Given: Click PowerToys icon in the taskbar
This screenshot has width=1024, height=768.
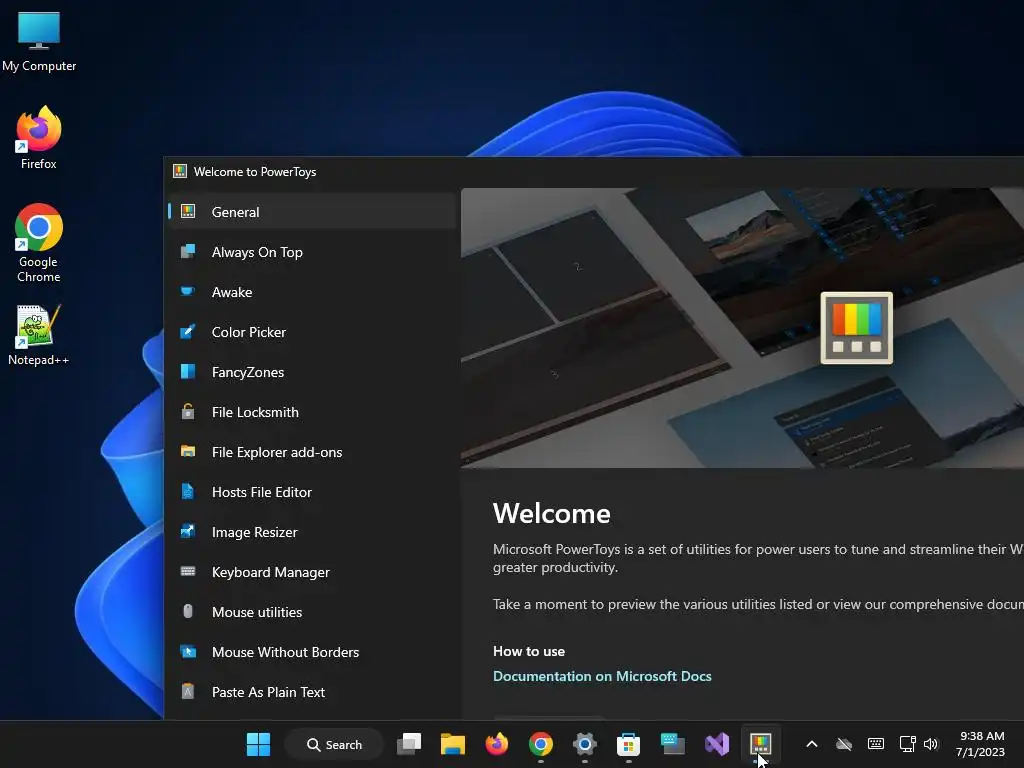Looking at the screenshot, I should click(761, 744).
